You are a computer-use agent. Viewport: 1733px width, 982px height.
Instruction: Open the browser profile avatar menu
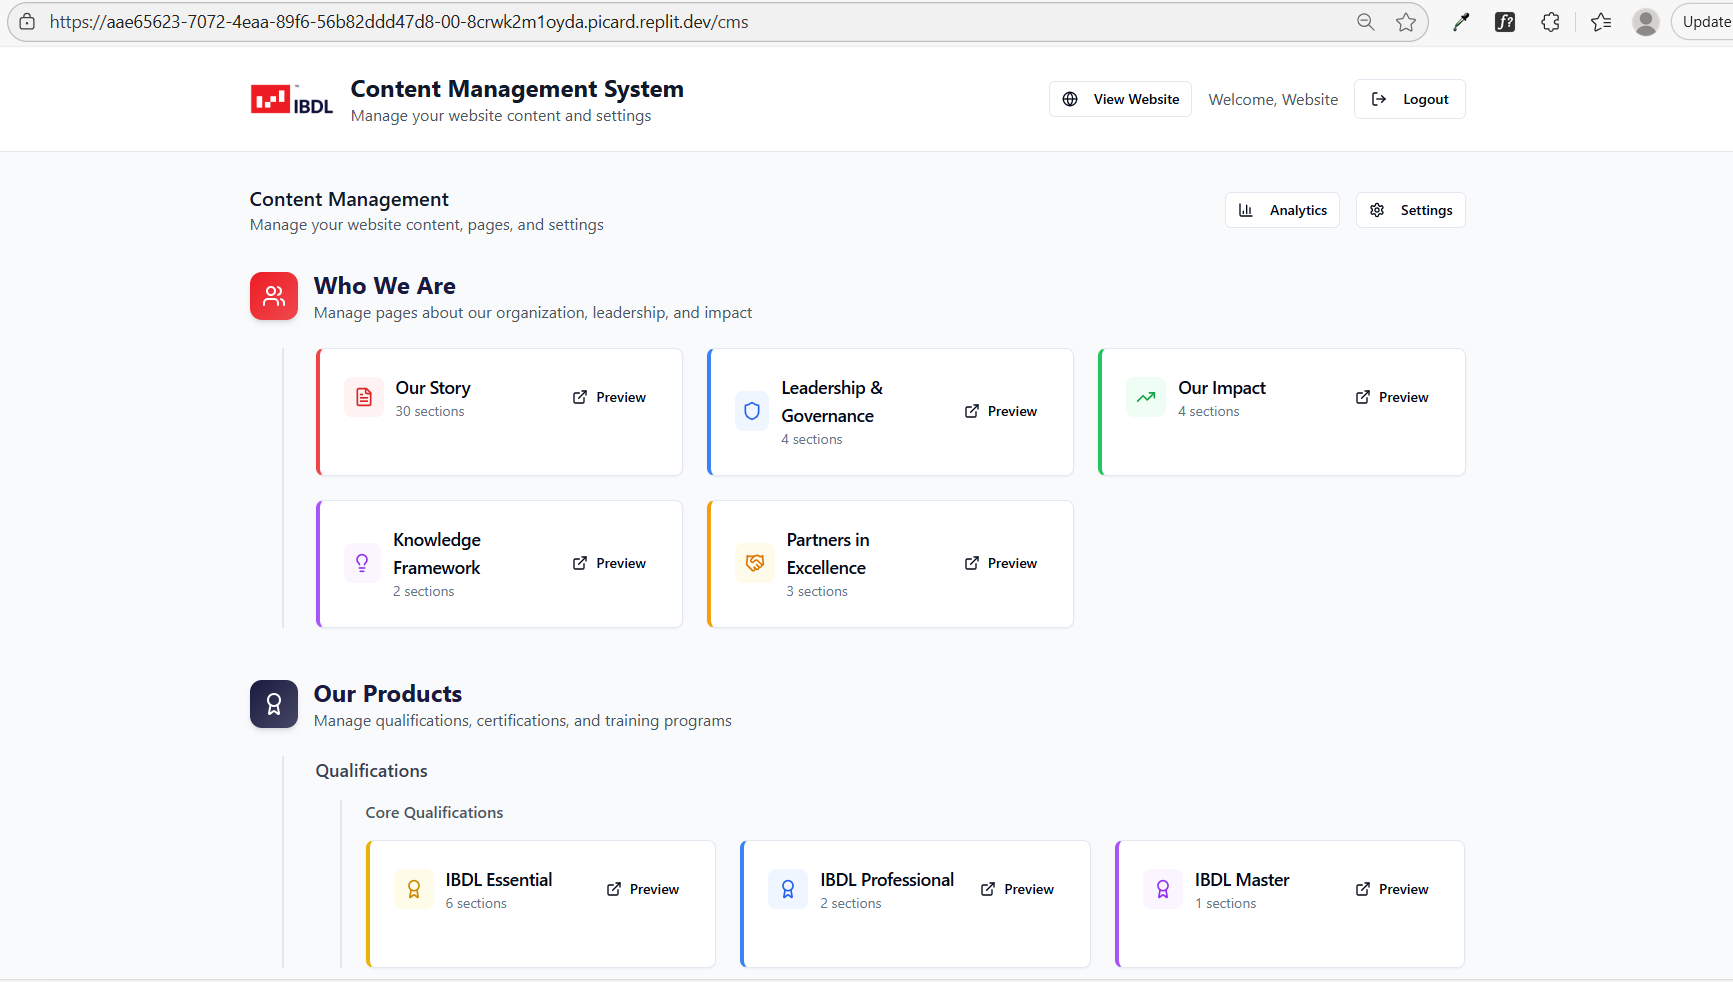coord(1645,22)
